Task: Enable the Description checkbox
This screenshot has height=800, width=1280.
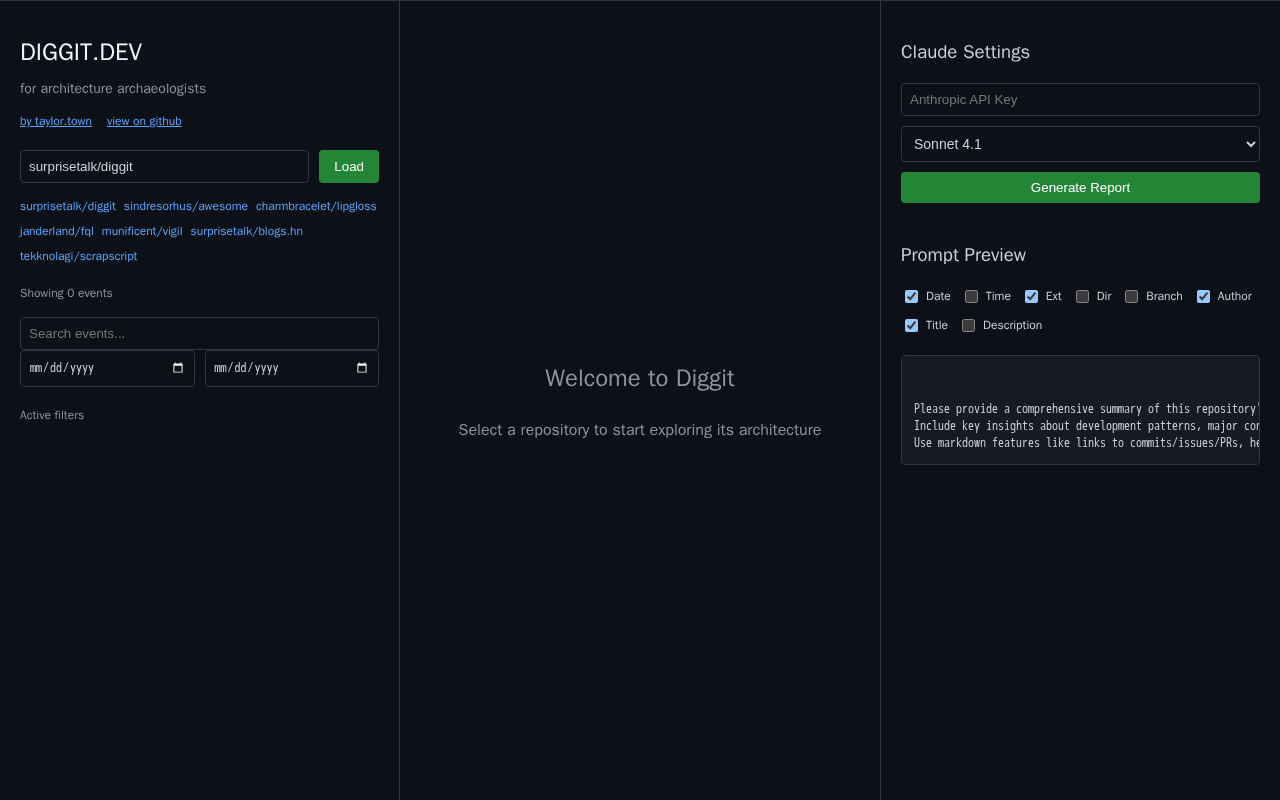Action: [968, 325]
